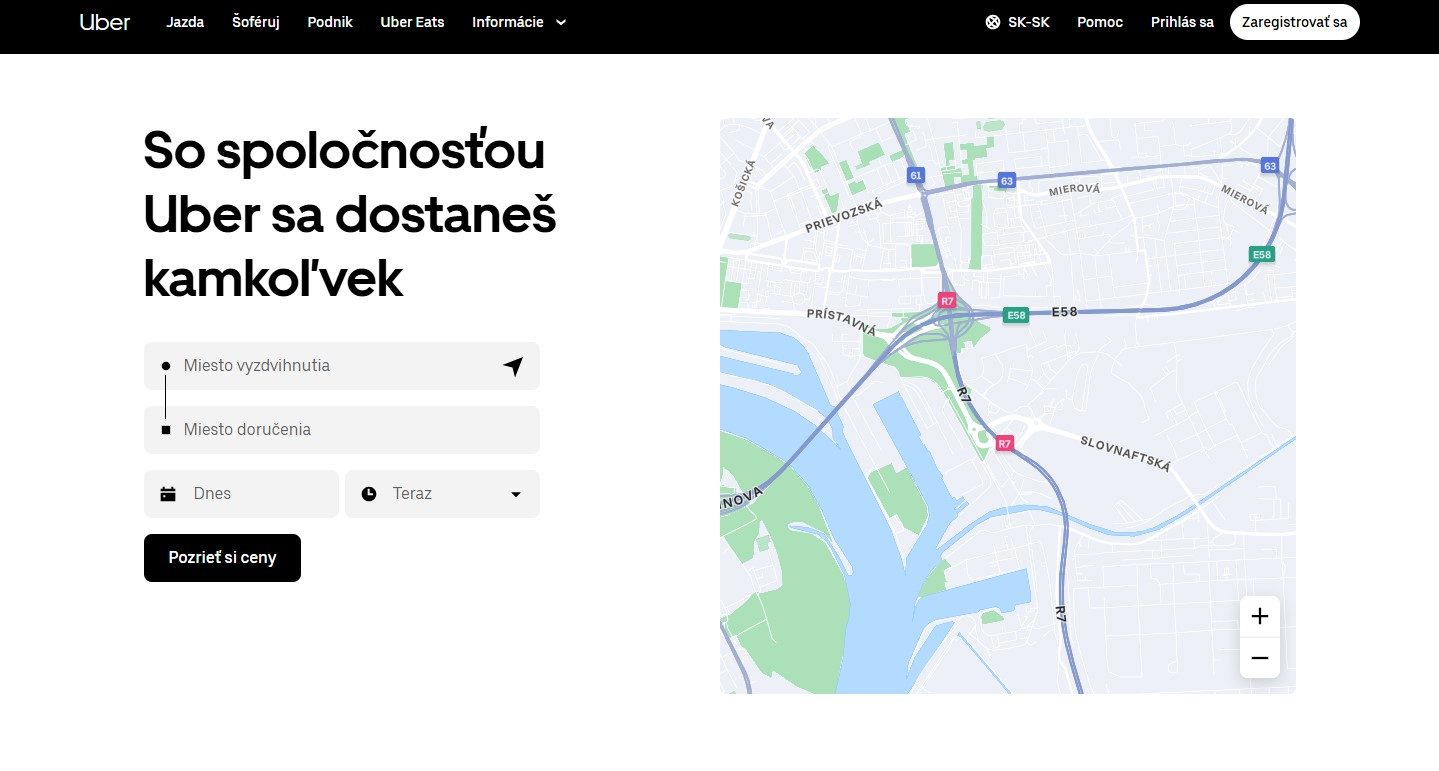
Task: Click the Prievozská street label
Action: point(844,216)
